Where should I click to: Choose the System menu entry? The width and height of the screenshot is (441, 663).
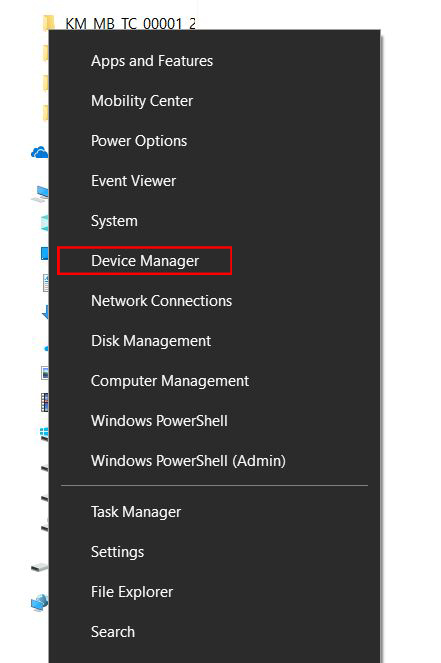(114, 221)
